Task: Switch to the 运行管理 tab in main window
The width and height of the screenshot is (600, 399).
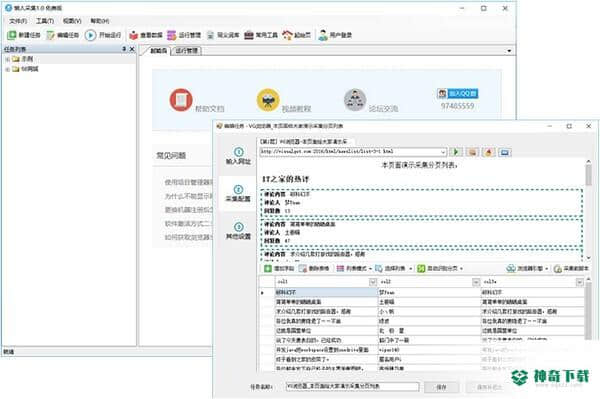Action: pos(187,51)
